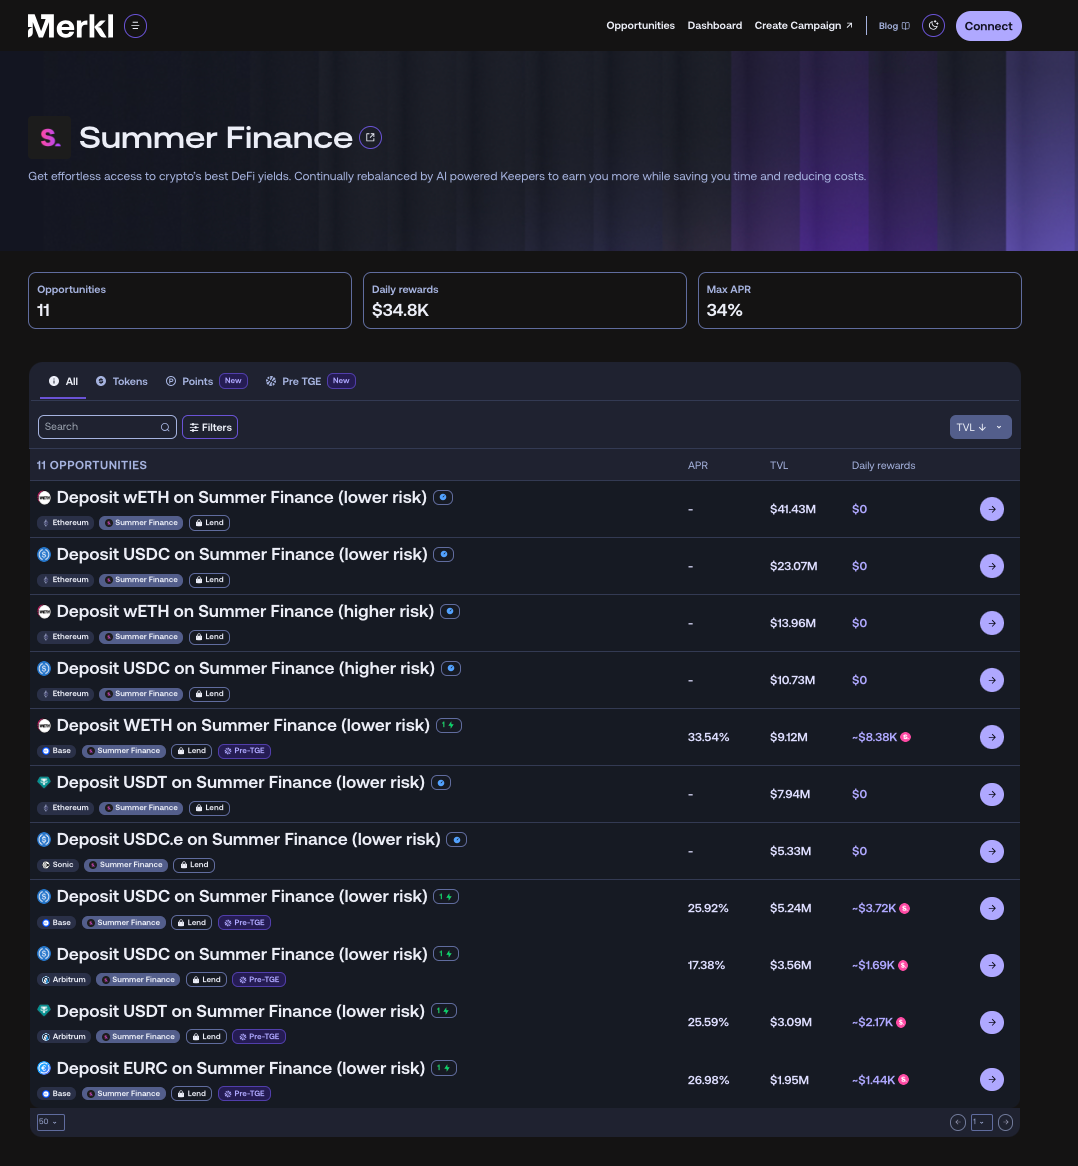The height and width of the screenshot is (1166, 1078).
Task: Open Deposit wETH (lower risk) Ethereum opportunity title
Action: click(242, 497)
